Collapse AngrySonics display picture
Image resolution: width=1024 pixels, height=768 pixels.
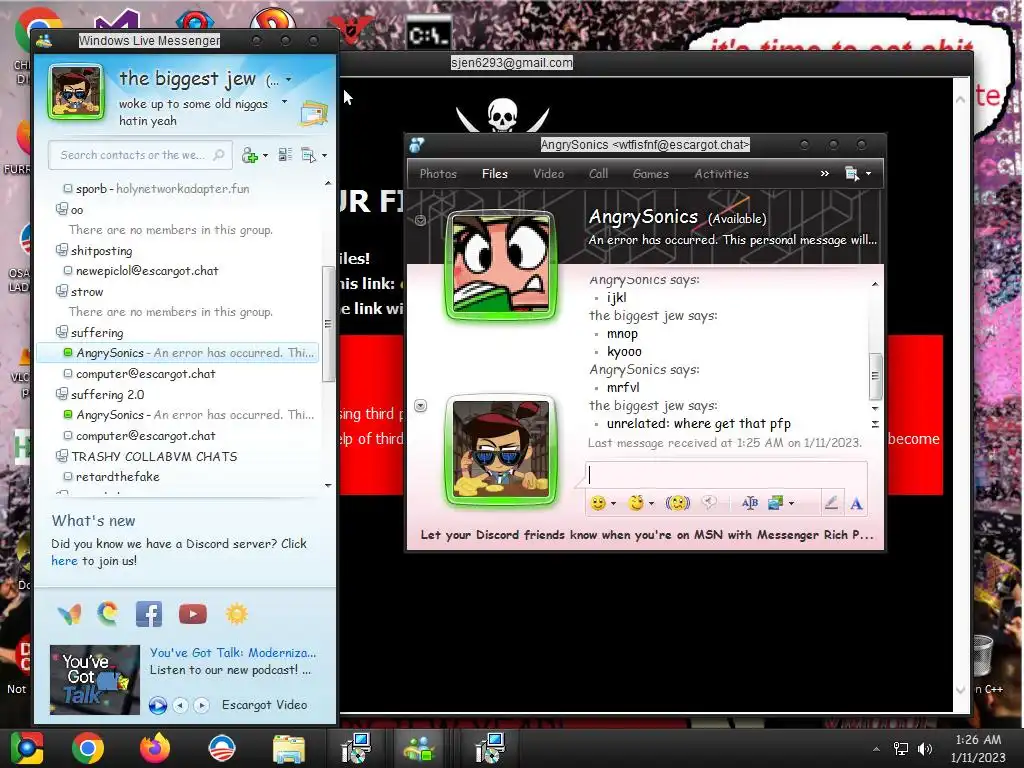pos(421,221)
